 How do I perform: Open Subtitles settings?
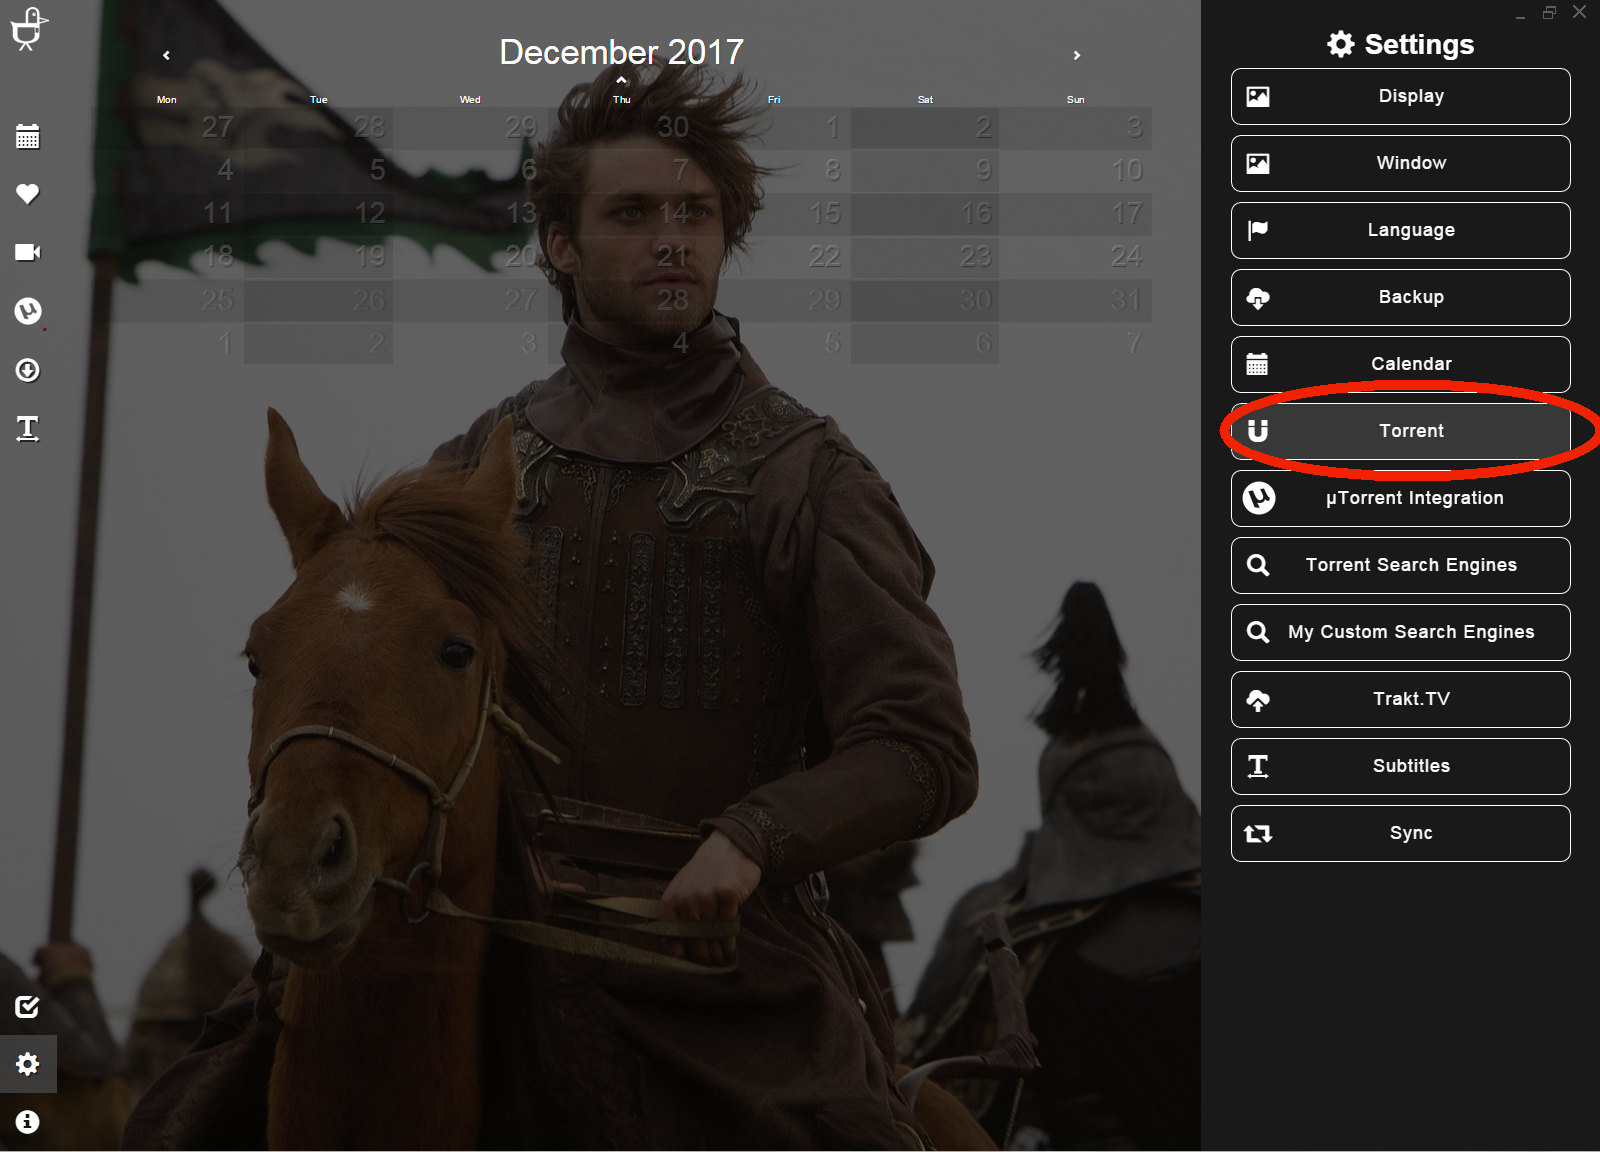(1401, 767)
